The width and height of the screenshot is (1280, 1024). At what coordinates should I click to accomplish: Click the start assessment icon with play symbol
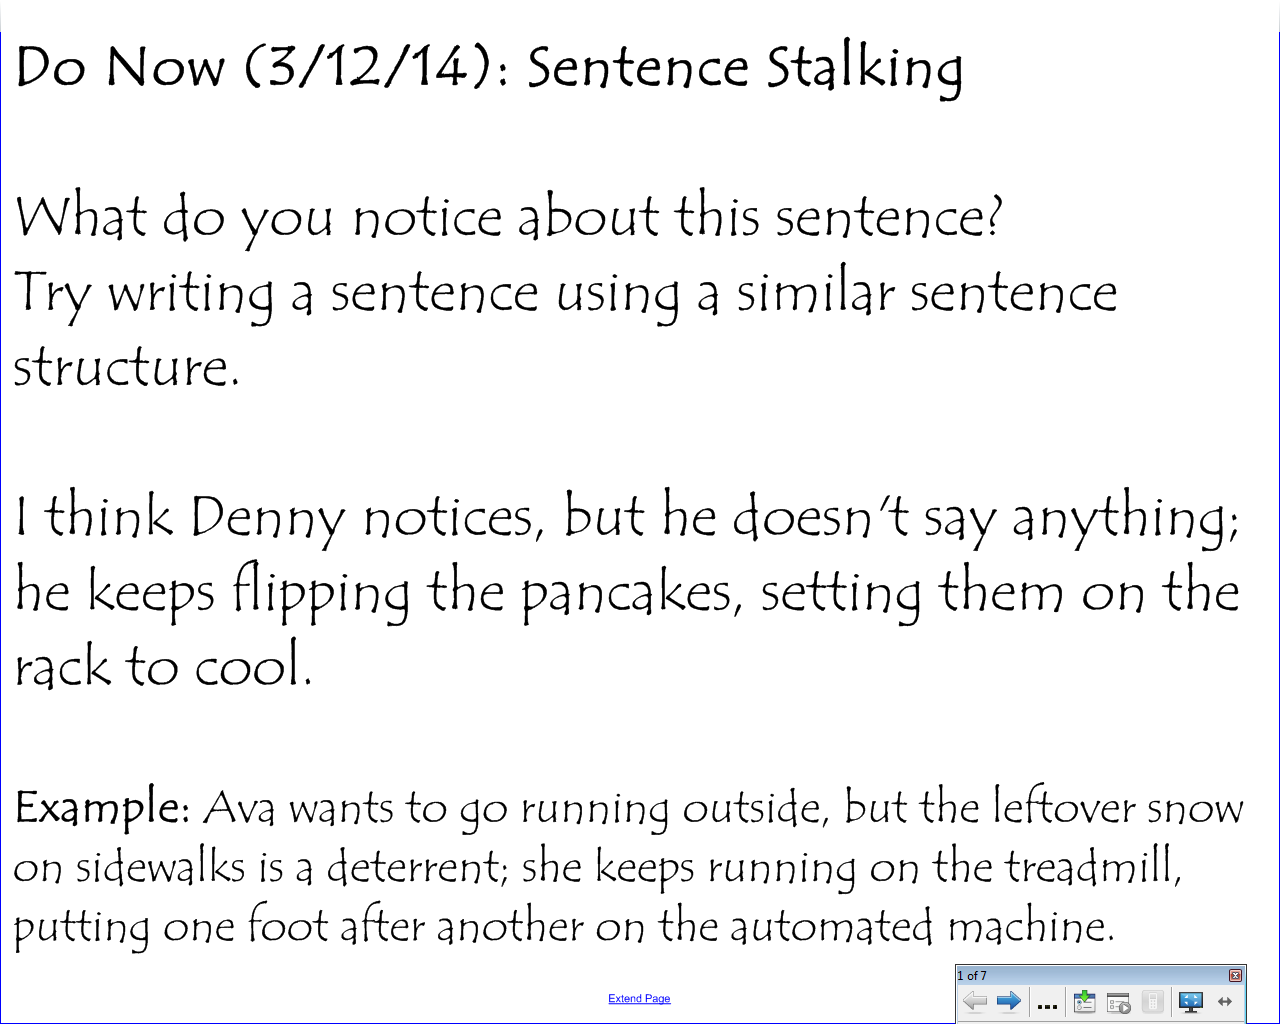click(x=1119, y=1002)
